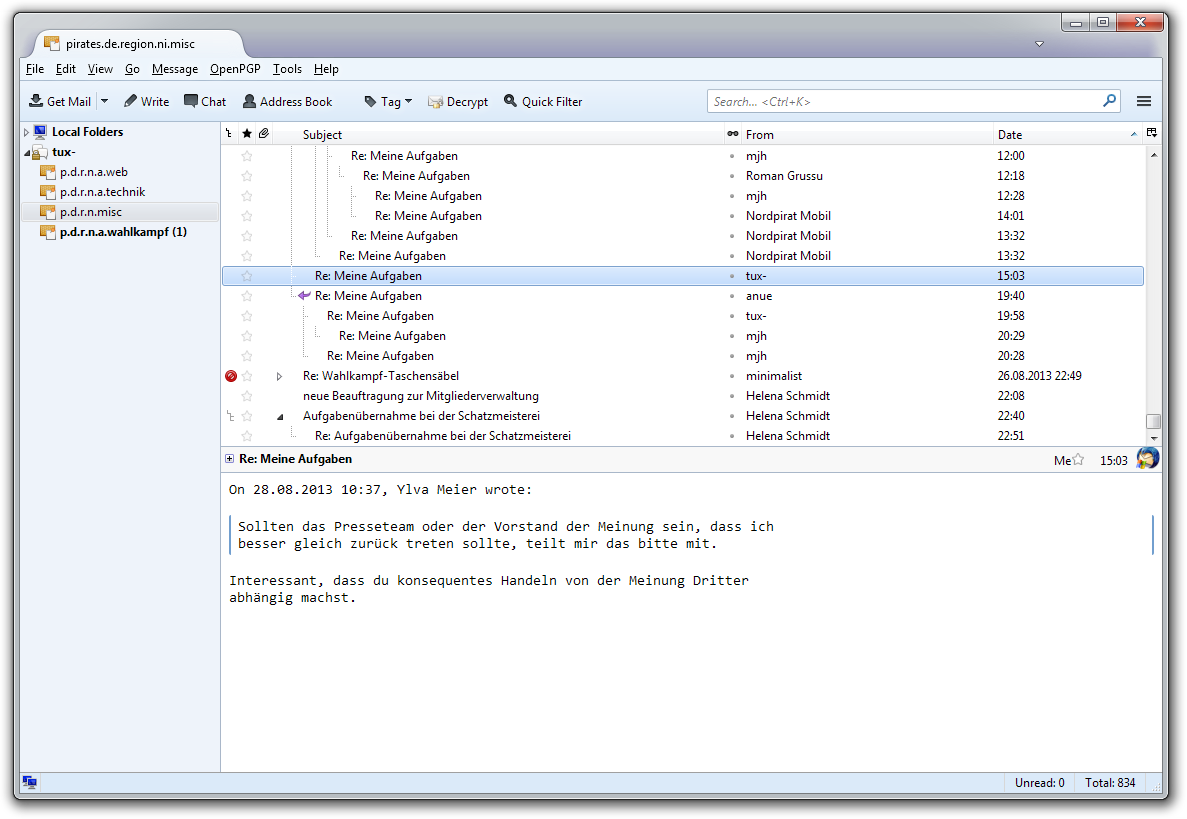Open the Tag dropdown arrow
This screenshot has width=1187, height=819.
pos(408,101)
